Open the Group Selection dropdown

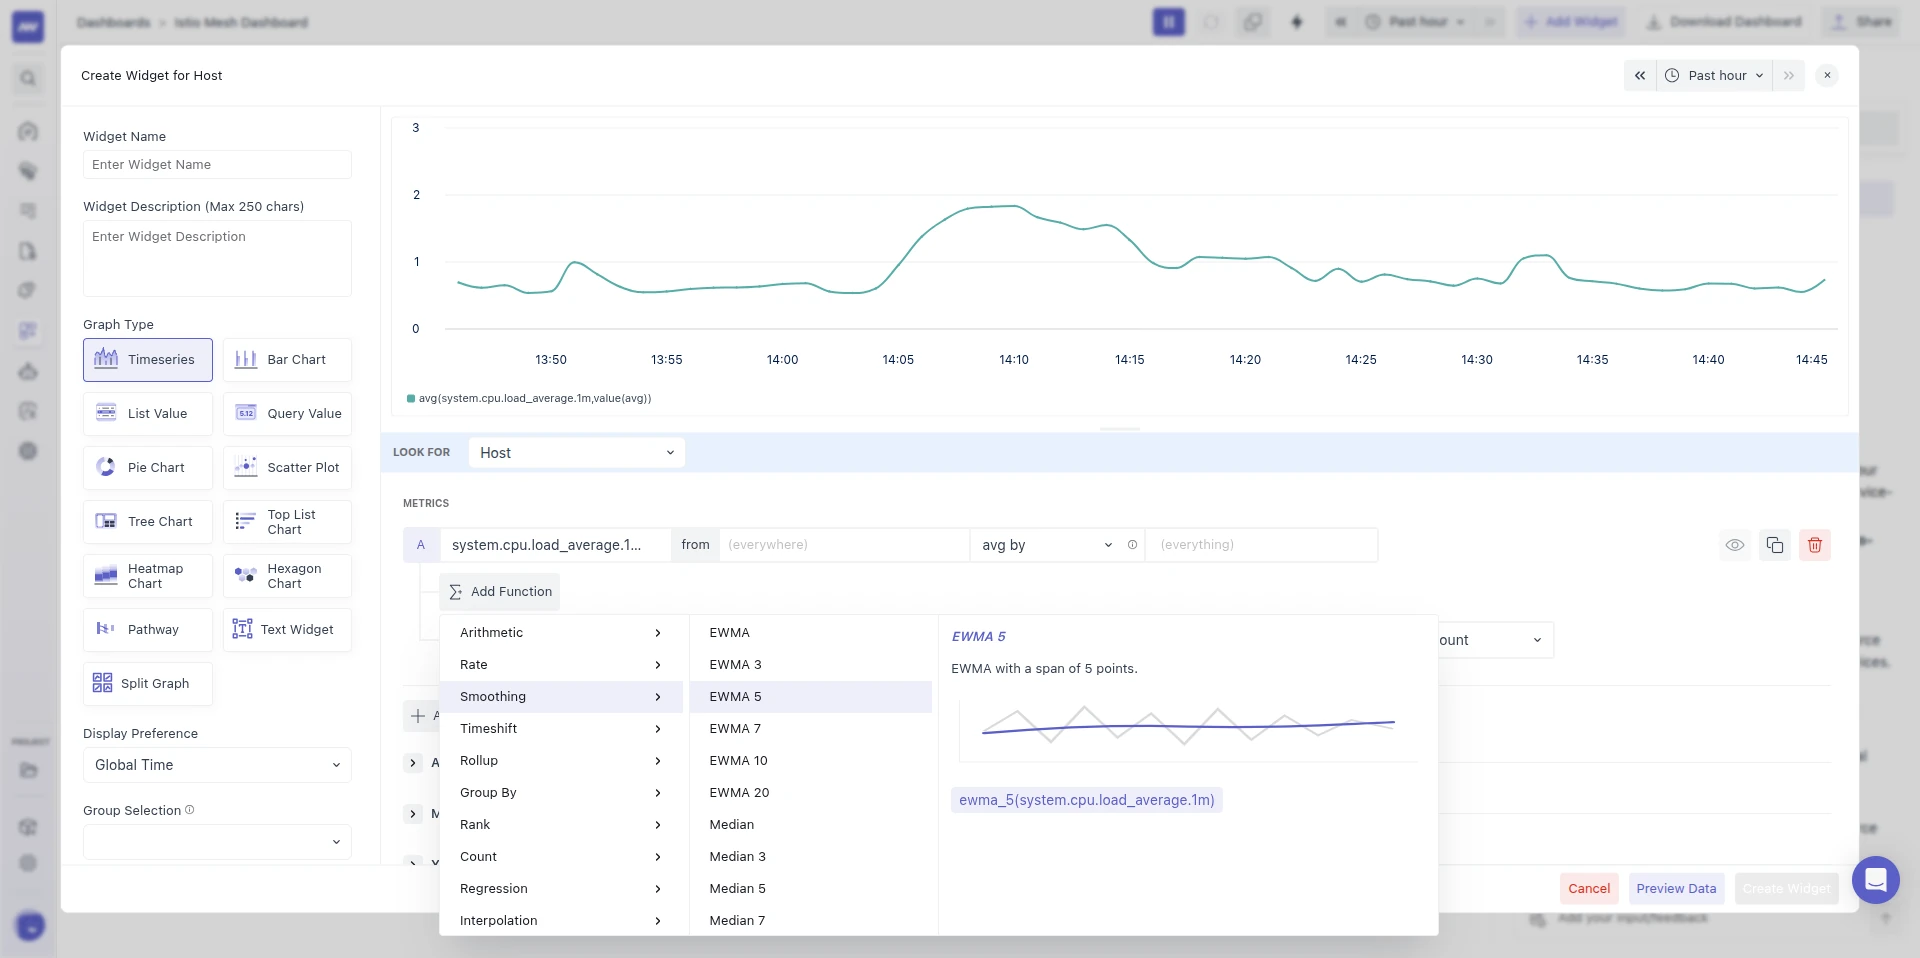click(217, 842)
